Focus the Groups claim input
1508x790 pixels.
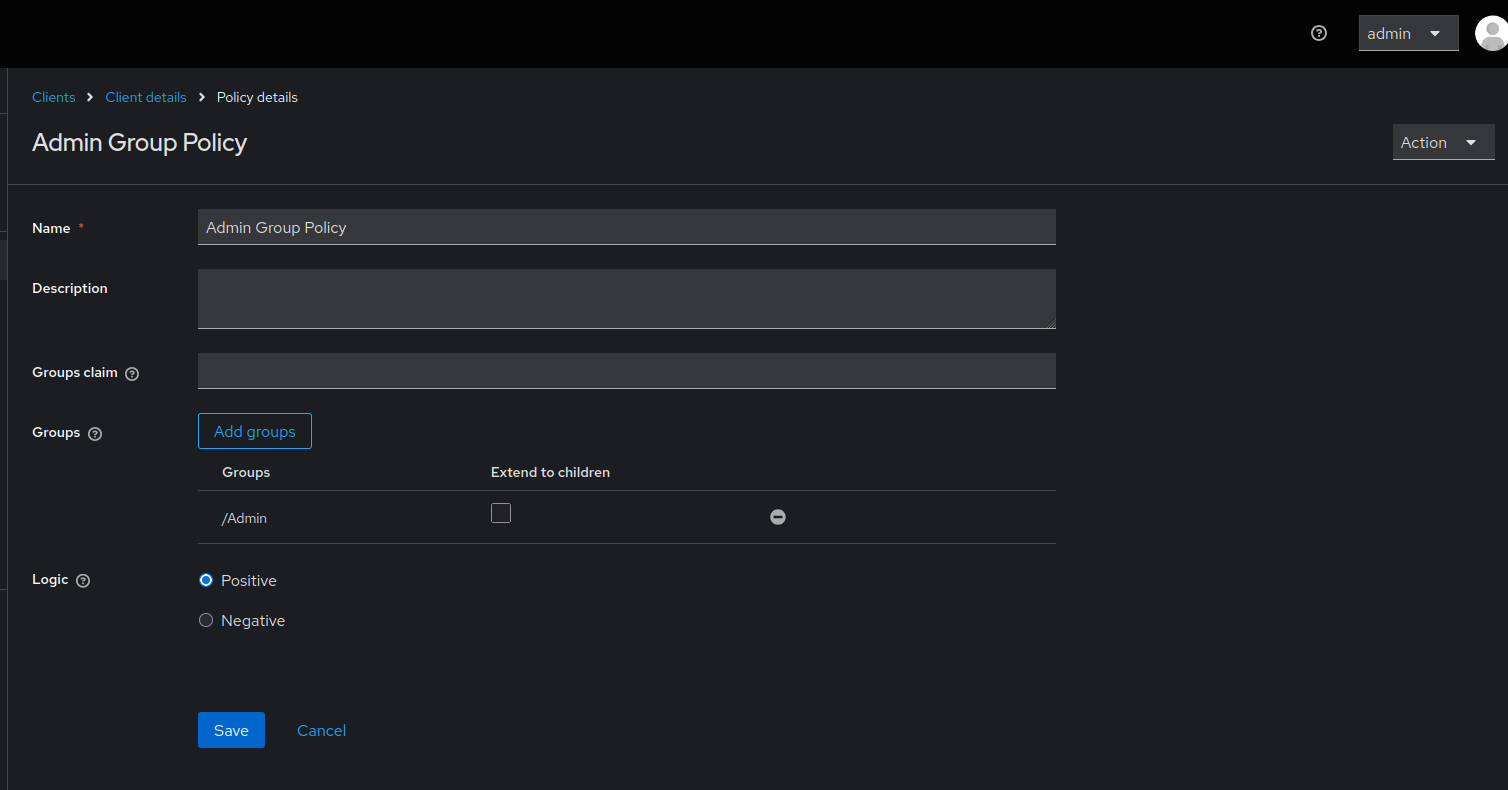click(626, 370)
